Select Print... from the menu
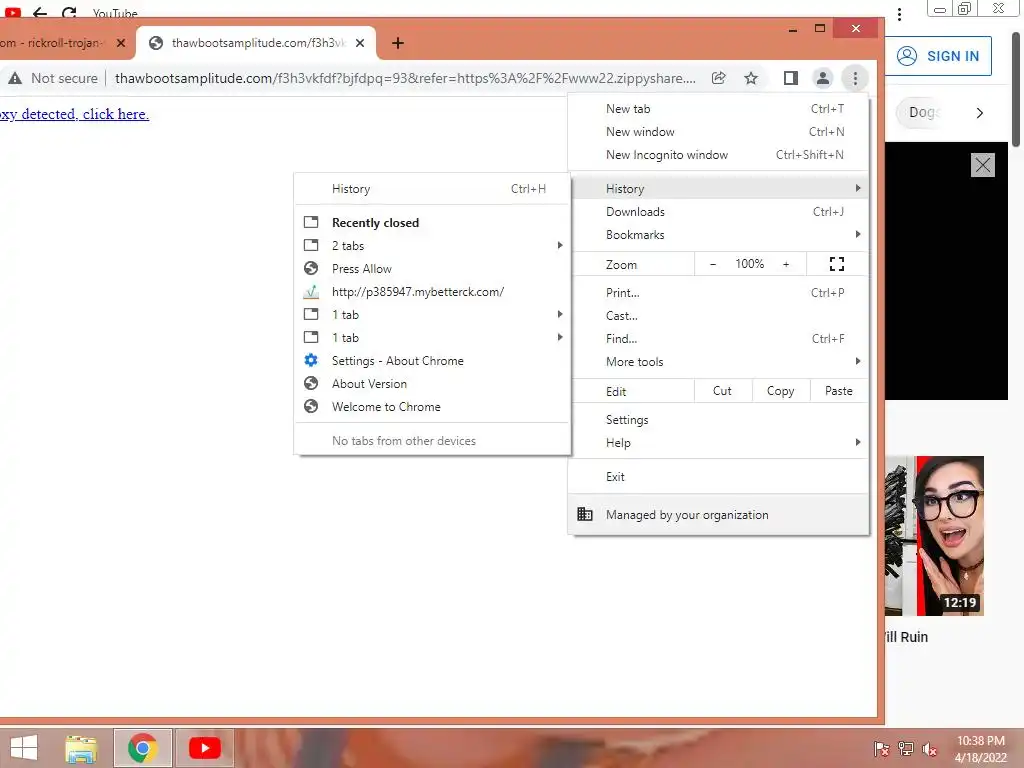Screen dimensions: 1024x768 pos(718,293)
